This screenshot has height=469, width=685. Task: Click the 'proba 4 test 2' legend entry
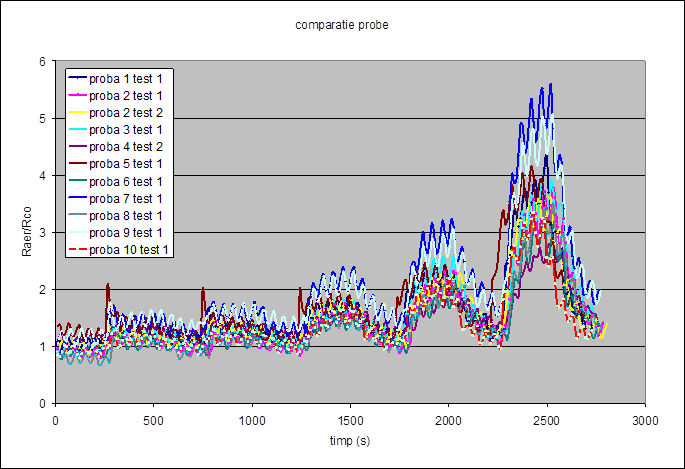116,147
